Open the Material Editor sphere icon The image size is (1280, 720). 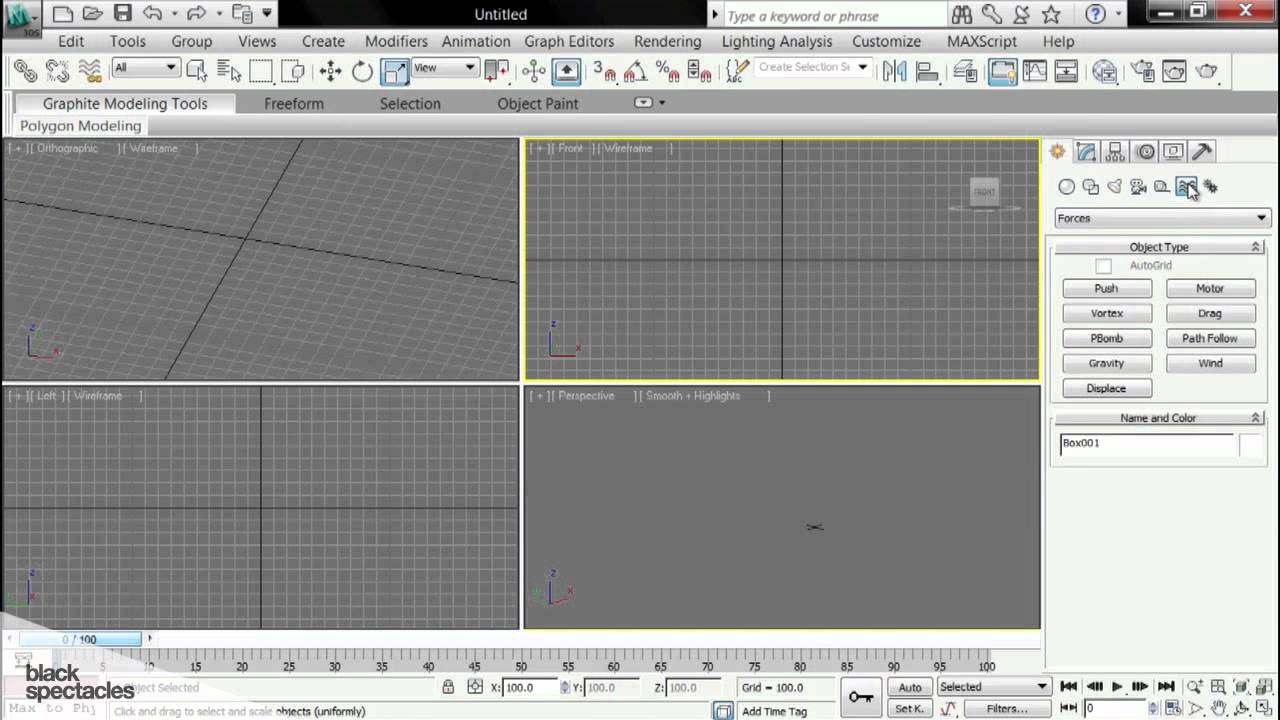(x=1104, y=71)
